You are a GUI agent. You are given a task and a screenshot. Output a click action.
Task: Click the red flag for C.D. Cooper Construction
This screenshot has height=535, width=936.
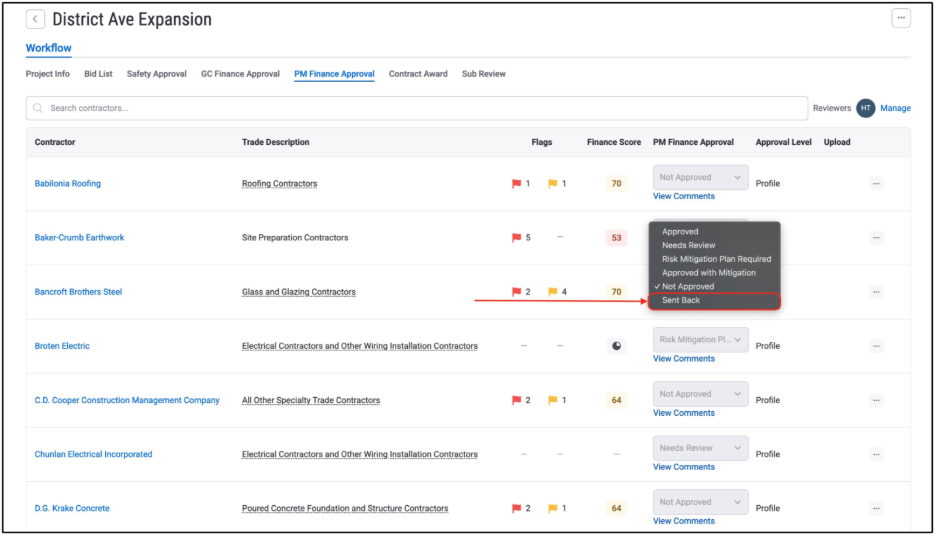pos(516,400)
